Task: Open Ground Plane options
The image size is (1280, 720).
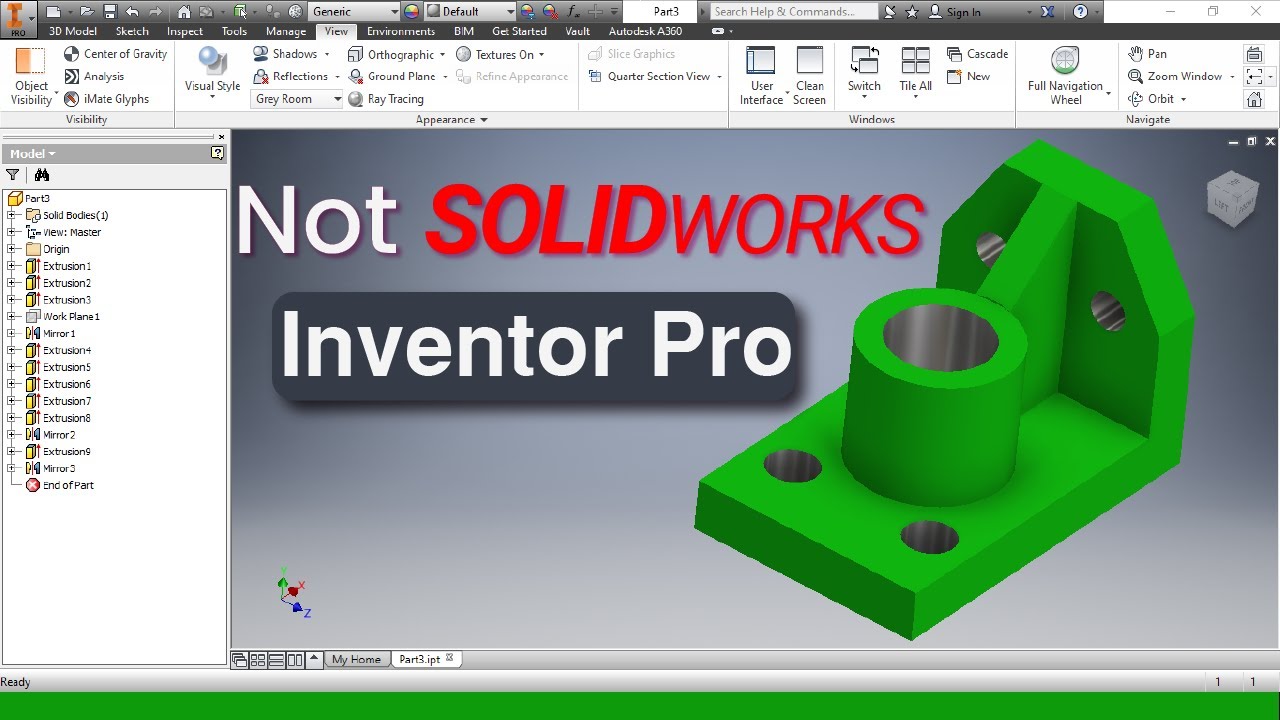Action: tap(397, 76)
